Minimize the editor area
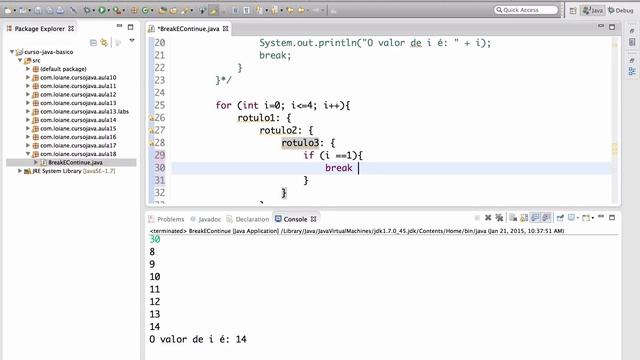The image size is (640, 360). pos(601,26)
